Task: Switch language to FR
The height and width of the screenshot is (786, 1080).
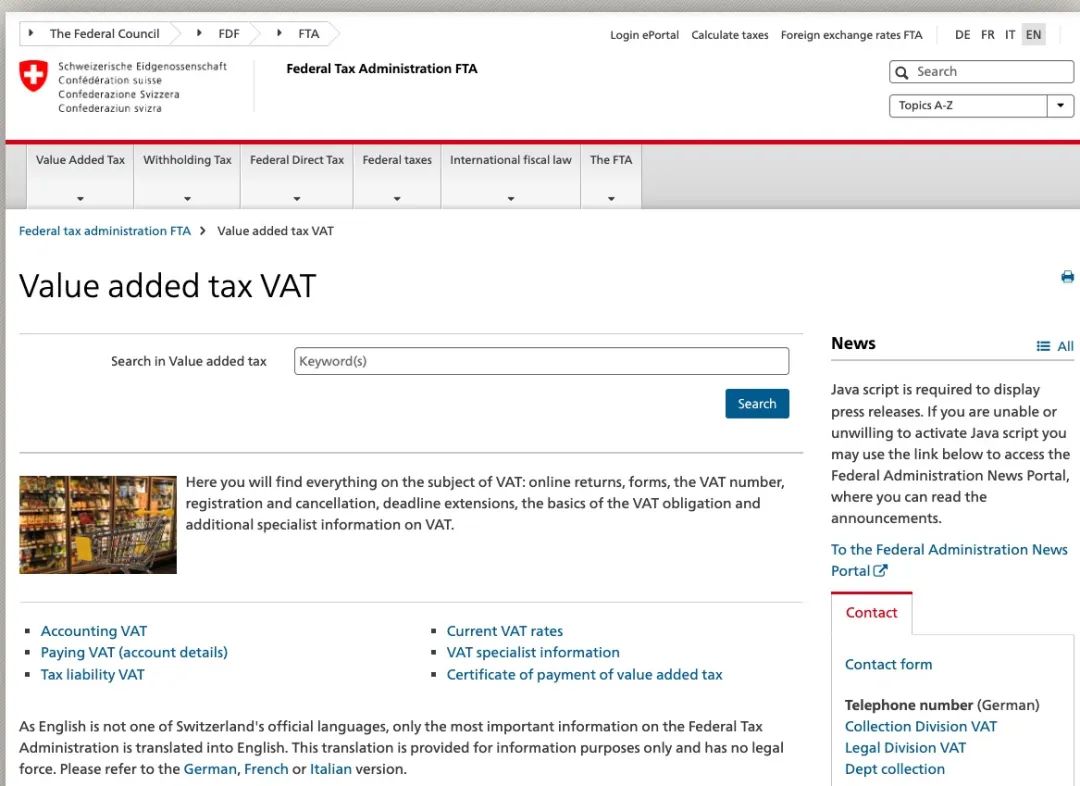Action: click(987, 34)
